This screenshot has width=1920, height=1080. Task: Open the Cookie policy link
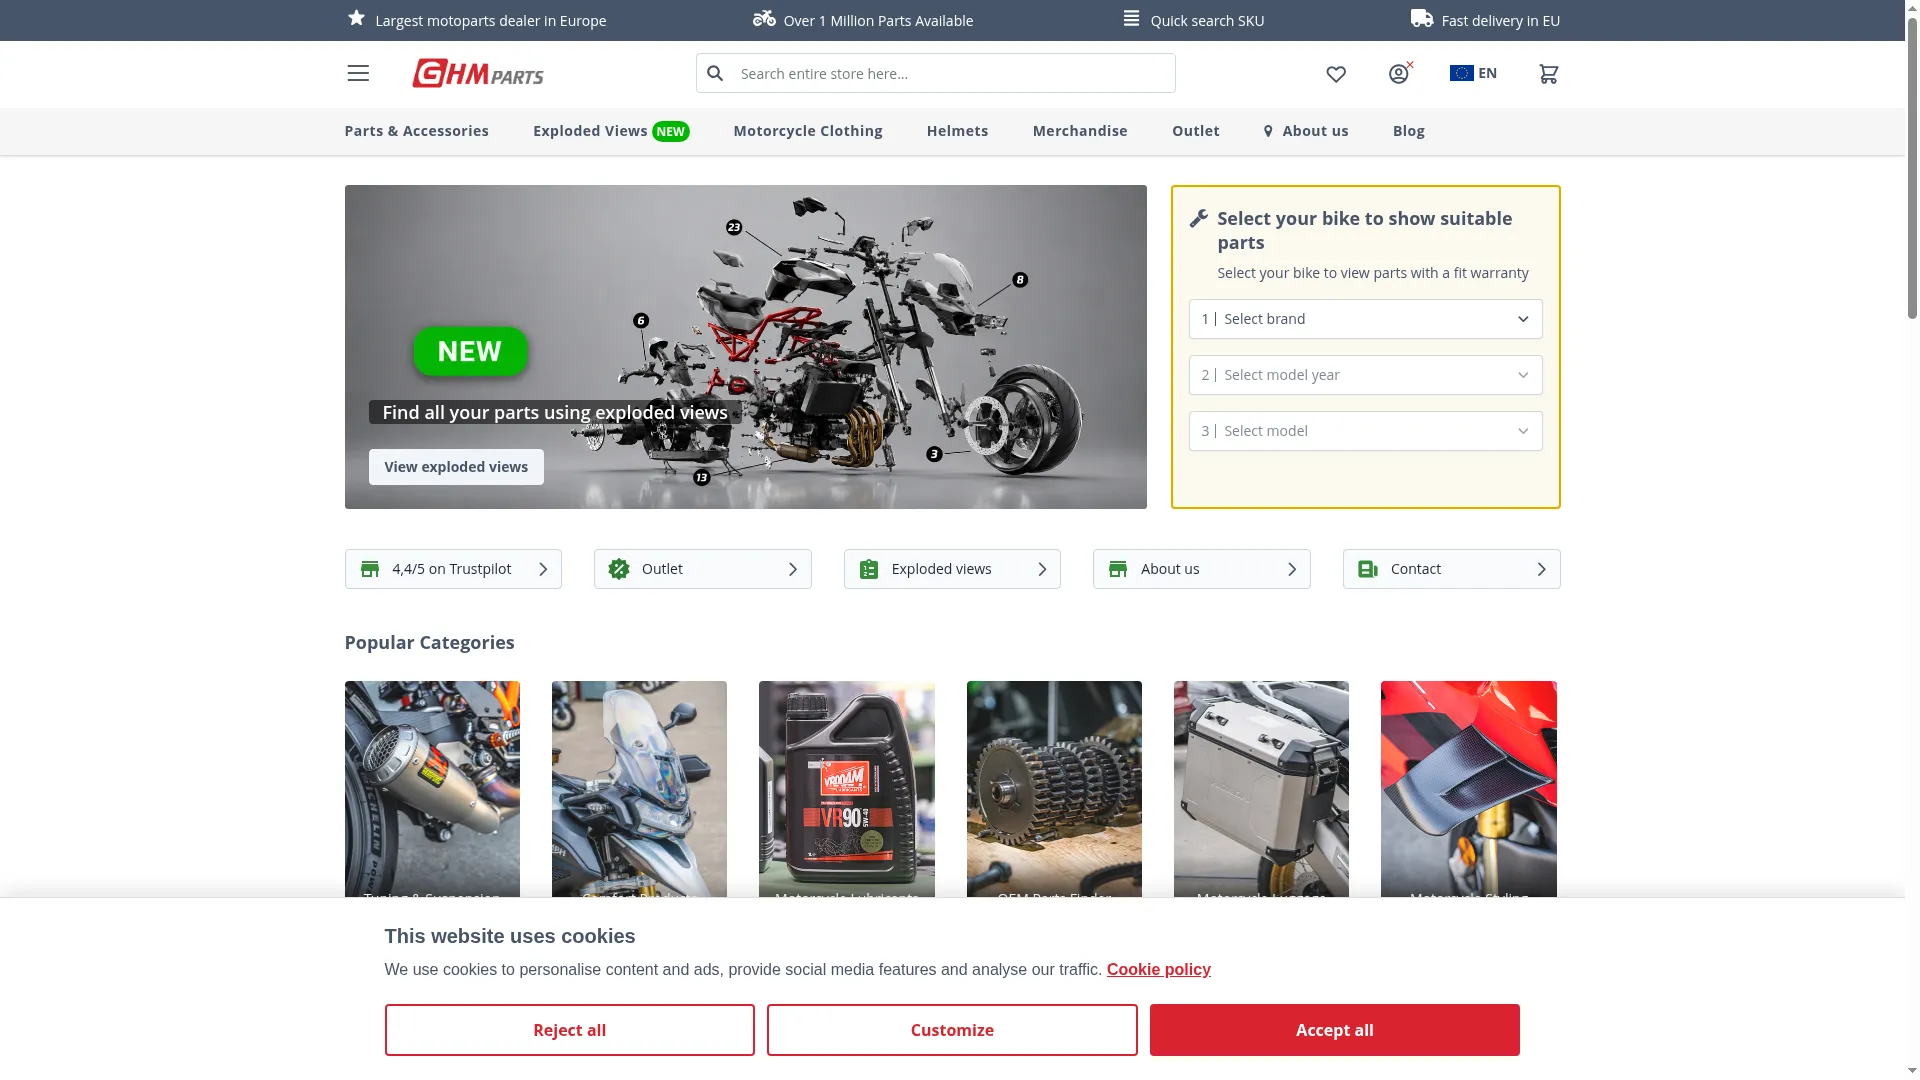1158,969
